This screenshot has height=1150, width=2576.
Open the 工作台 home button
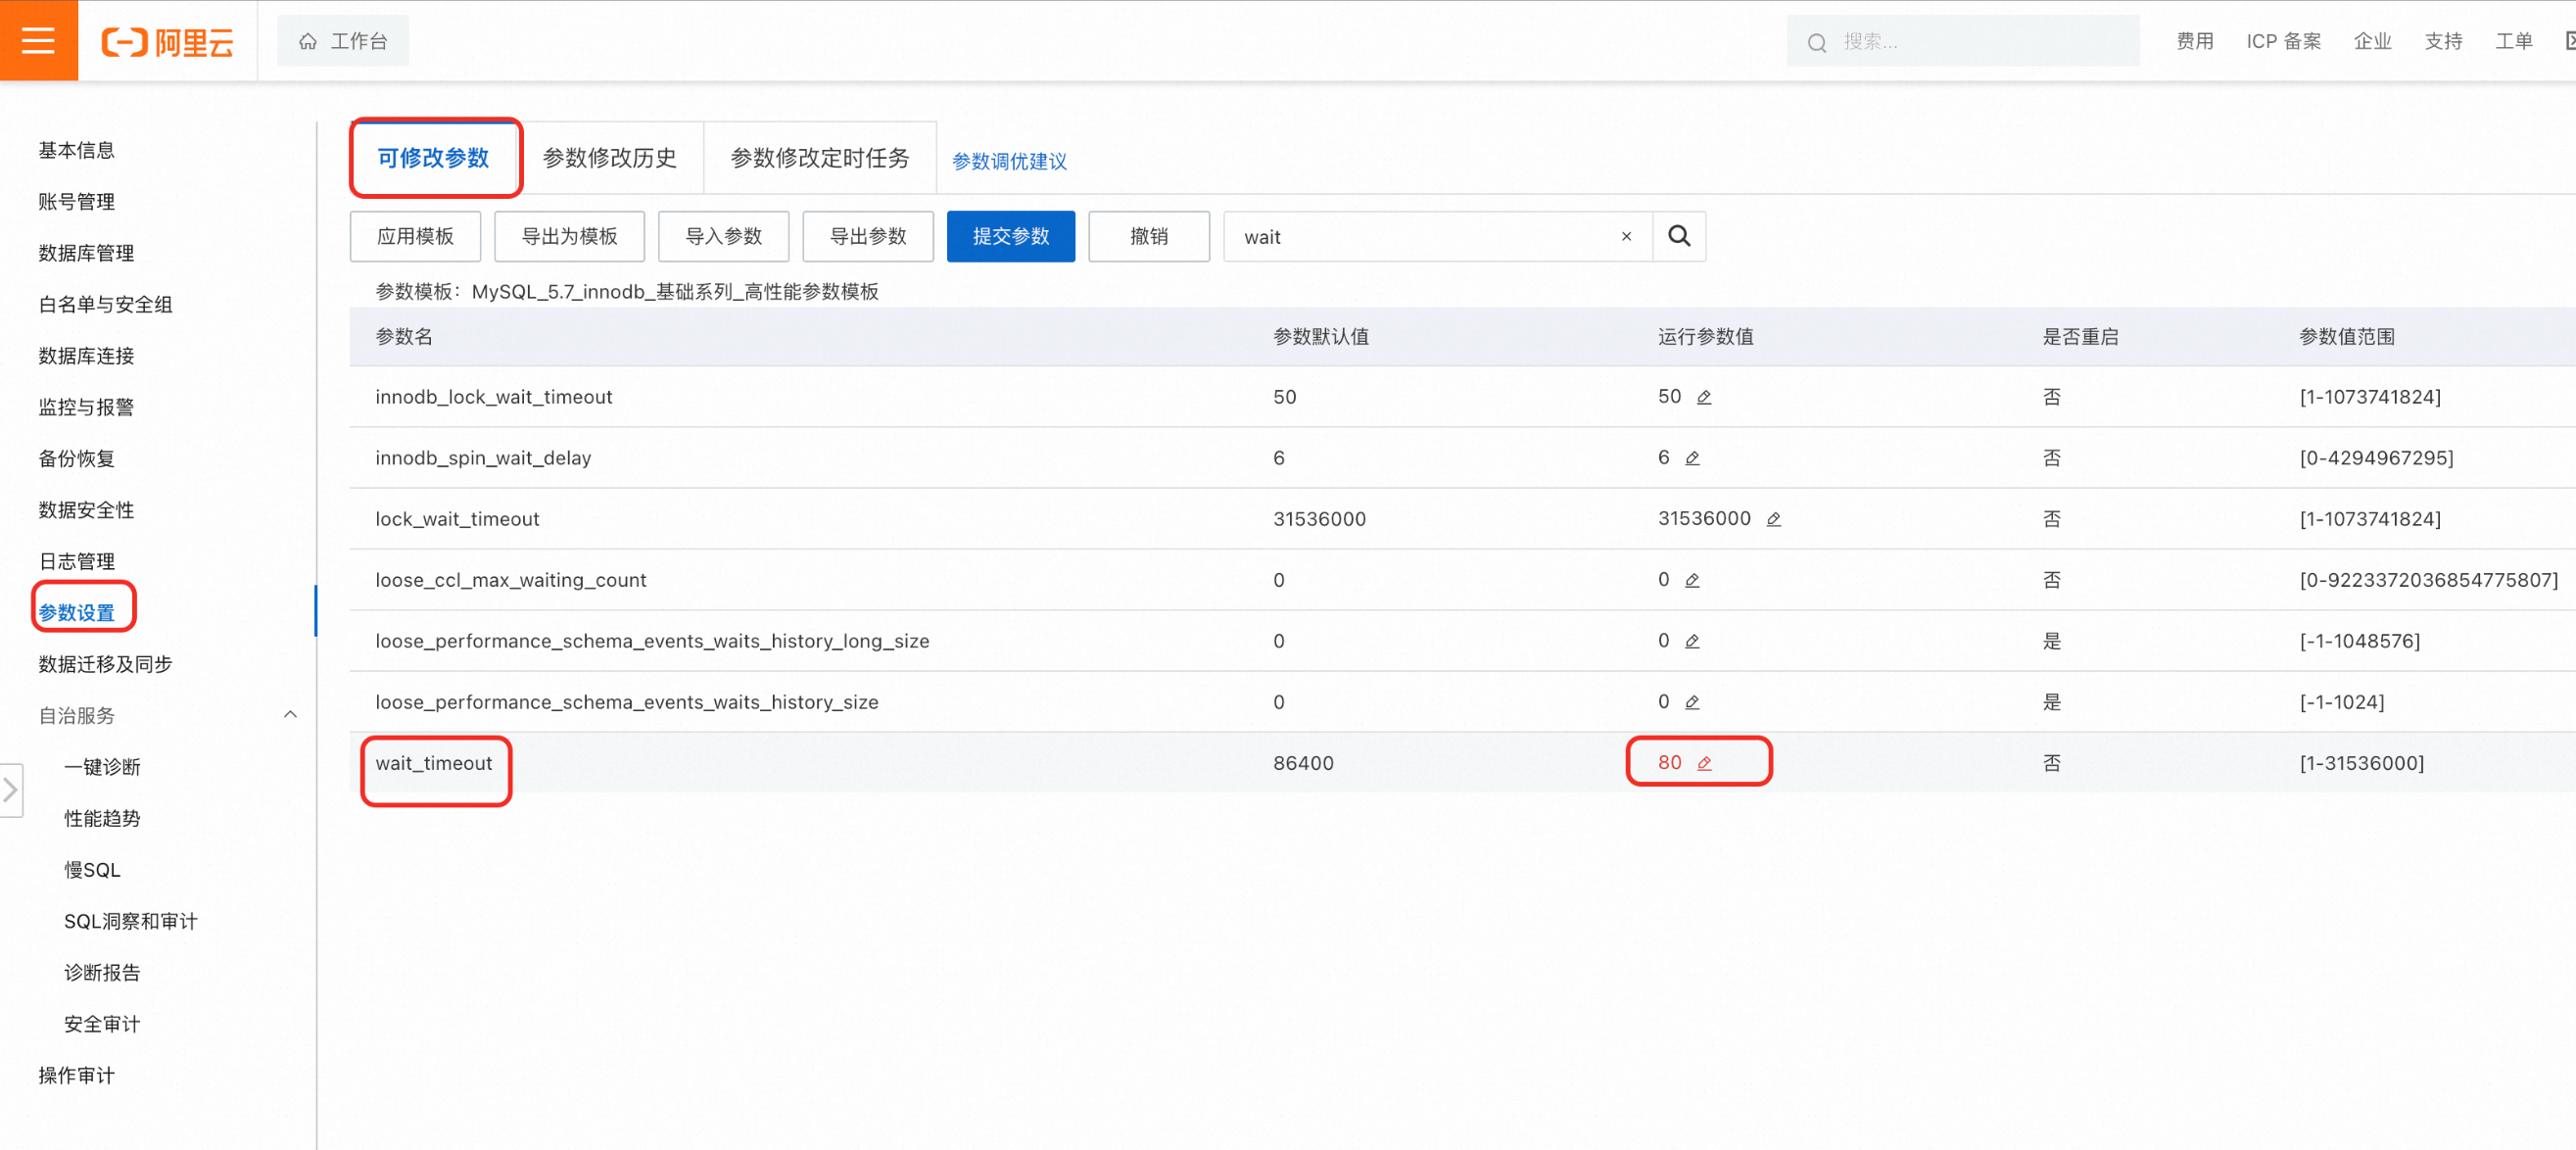[x=343, y=41]
